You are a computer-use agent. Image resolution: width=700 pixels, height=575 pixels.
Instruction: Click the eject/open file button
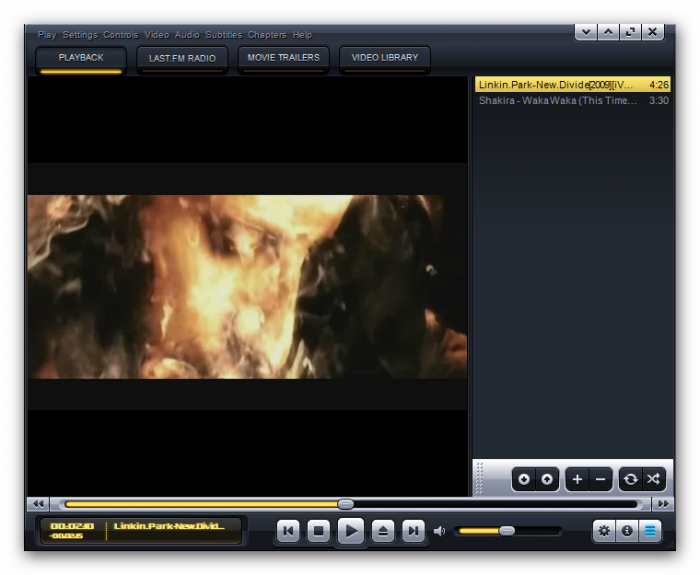click(383, 531)
